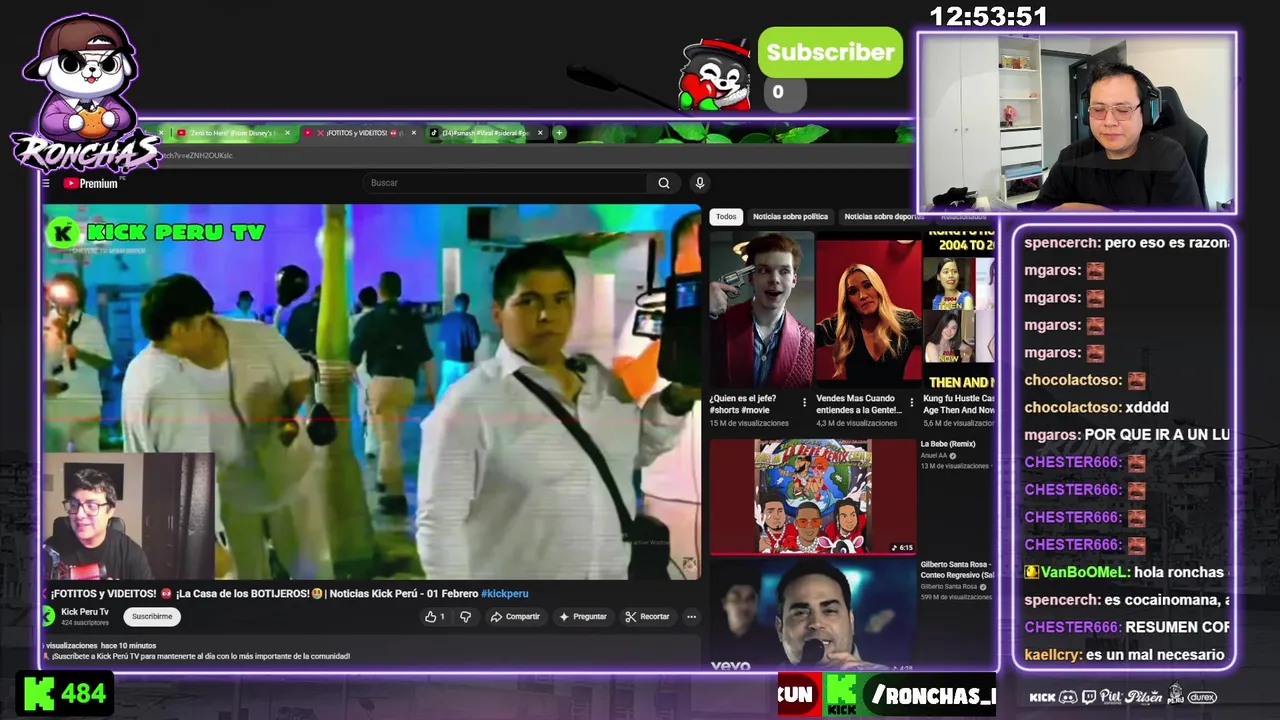Click the Kick Peru TV channel avatar
The image size is (1280, 720).
[x=48, y=616]
